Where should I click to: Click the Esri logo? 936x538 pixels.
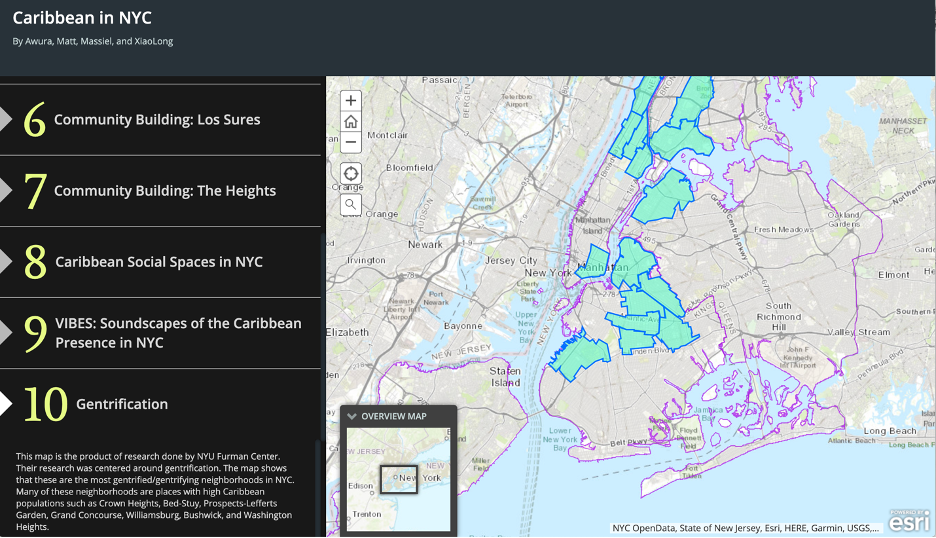tap(909, 521)
